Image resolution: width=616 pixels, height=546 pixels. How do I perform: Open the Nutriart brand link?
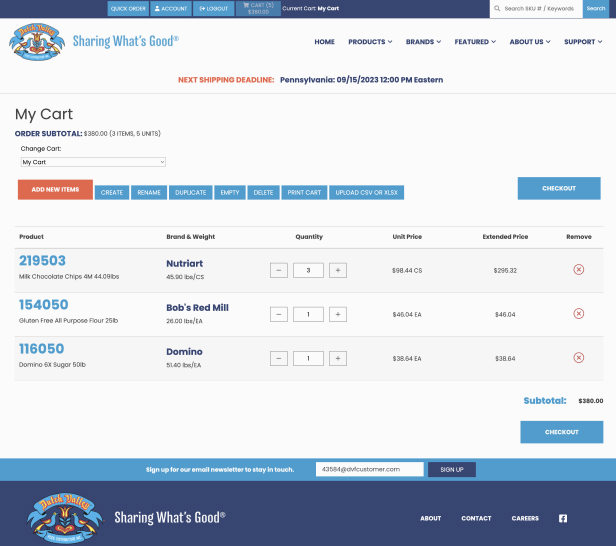pyautogui.click(x=185, y=264)
